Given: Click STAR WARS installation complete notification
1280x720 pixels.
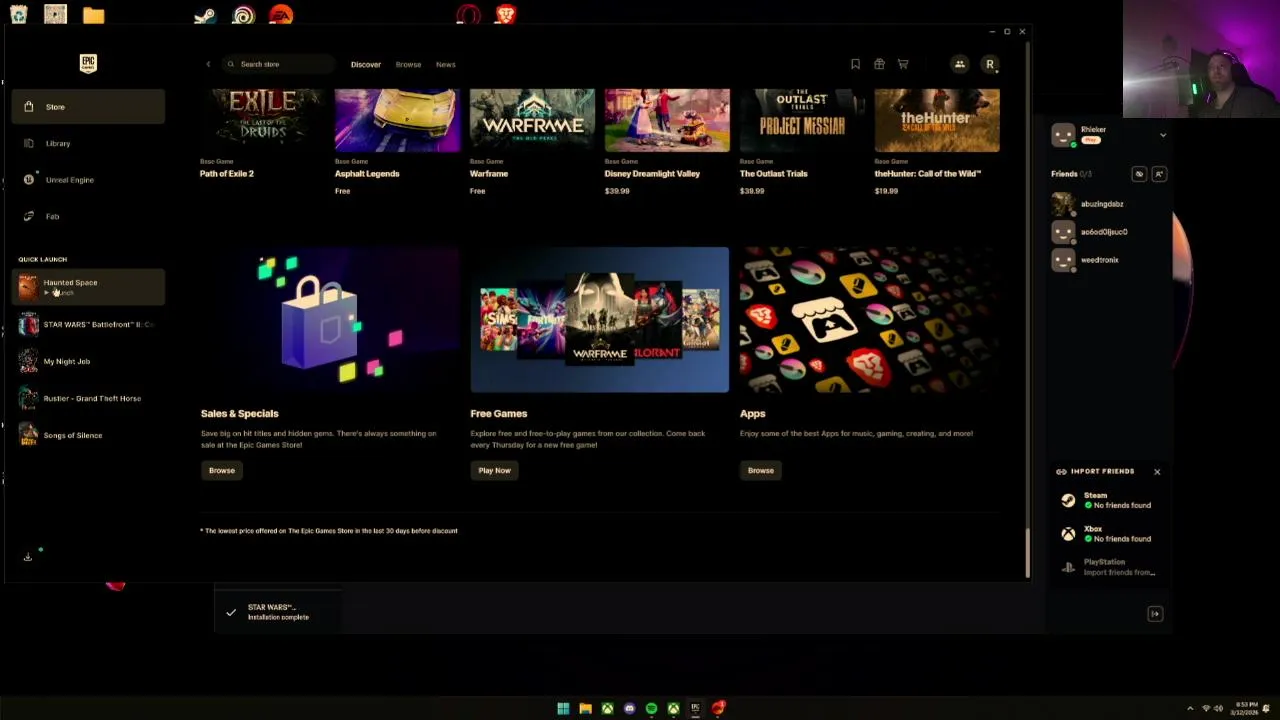Looking at the screenshot, I should coord(278,612).
